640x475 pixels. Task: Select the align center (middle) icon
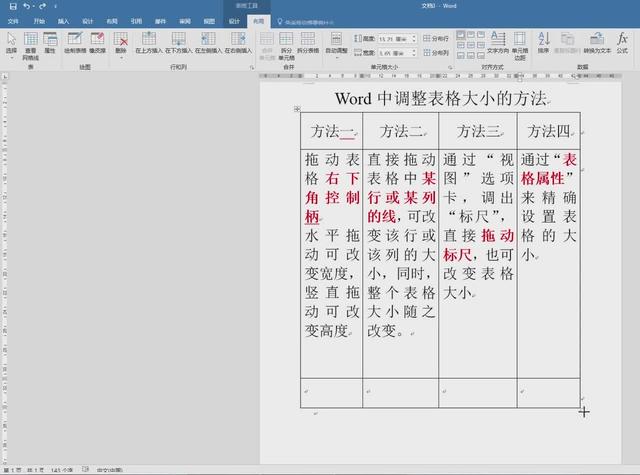pos(471,45)
